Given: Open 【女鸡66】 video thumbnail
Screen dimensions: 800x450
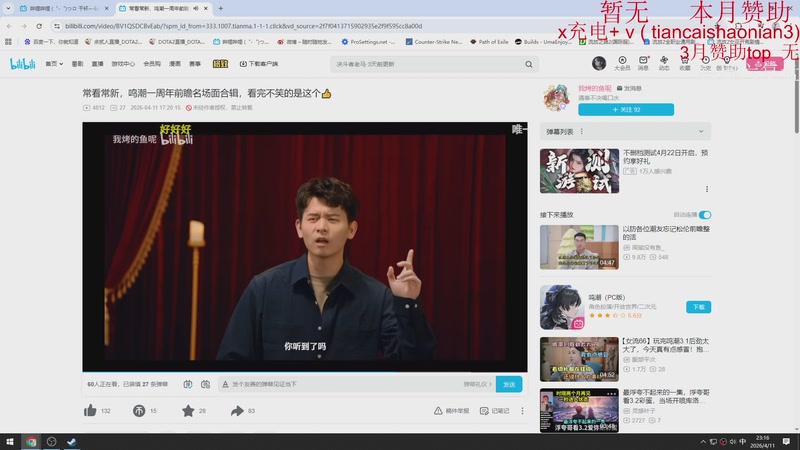Looking at the screenshot, I should coord(579,359).
